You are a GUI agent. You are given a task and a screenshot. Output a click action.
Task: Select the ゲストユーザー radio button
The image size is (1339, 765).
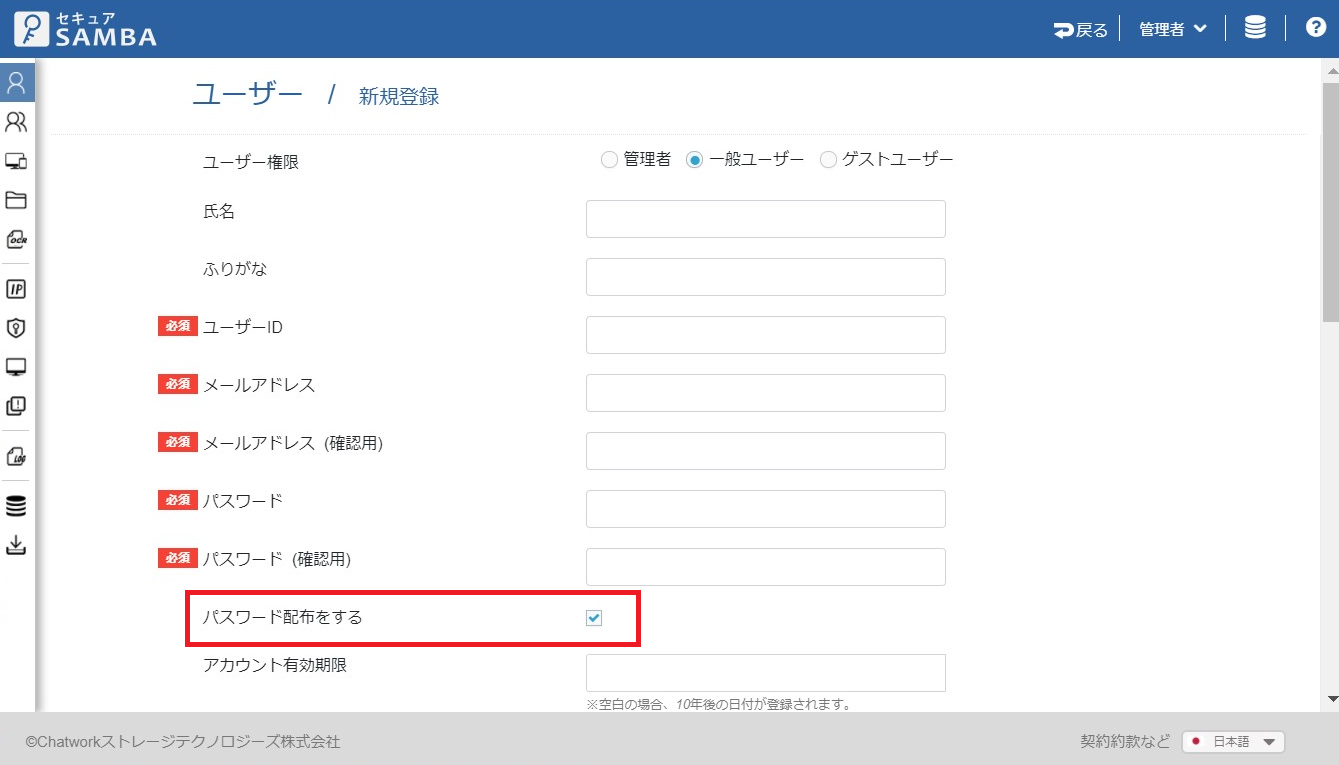828,160
